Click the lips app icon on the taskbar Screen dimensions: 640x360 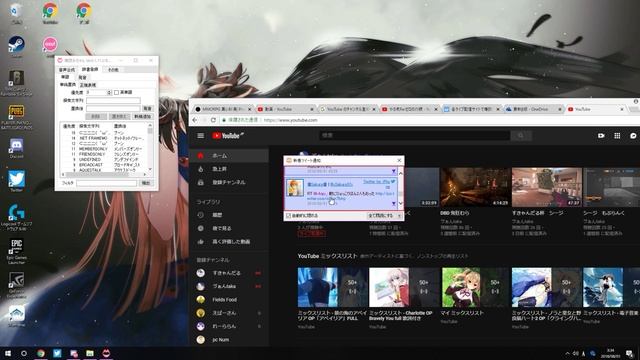coord(106,353)
